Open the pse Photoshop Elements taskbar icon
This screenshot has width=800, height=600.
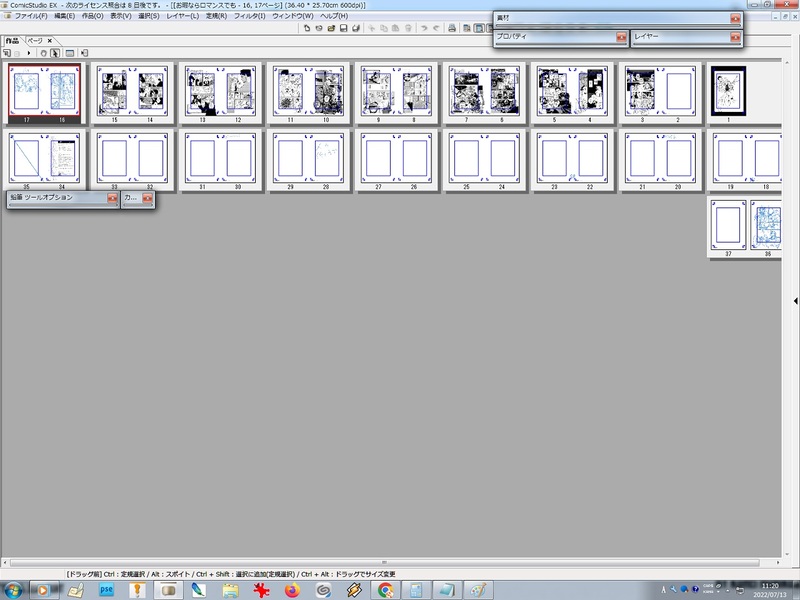click(x=106, y=590)
